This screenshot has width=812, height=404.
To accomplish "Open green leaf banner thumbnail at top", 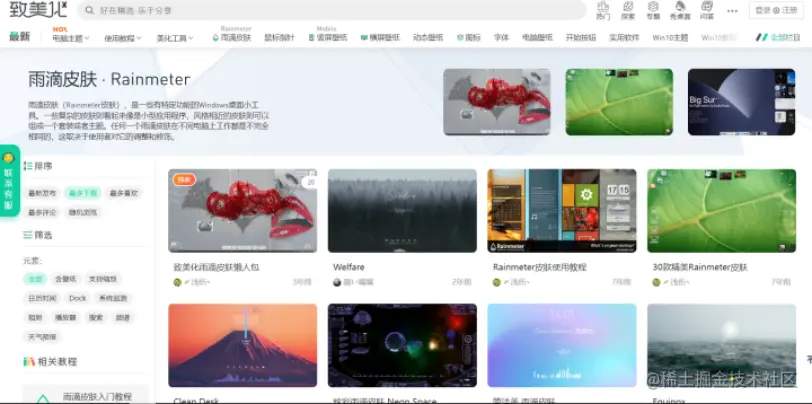I will click(x=619, y=102).
